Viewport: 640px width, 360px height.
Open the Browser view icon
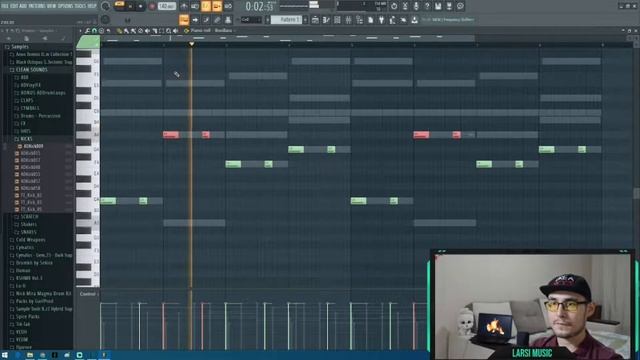click(x=359, y=20)
